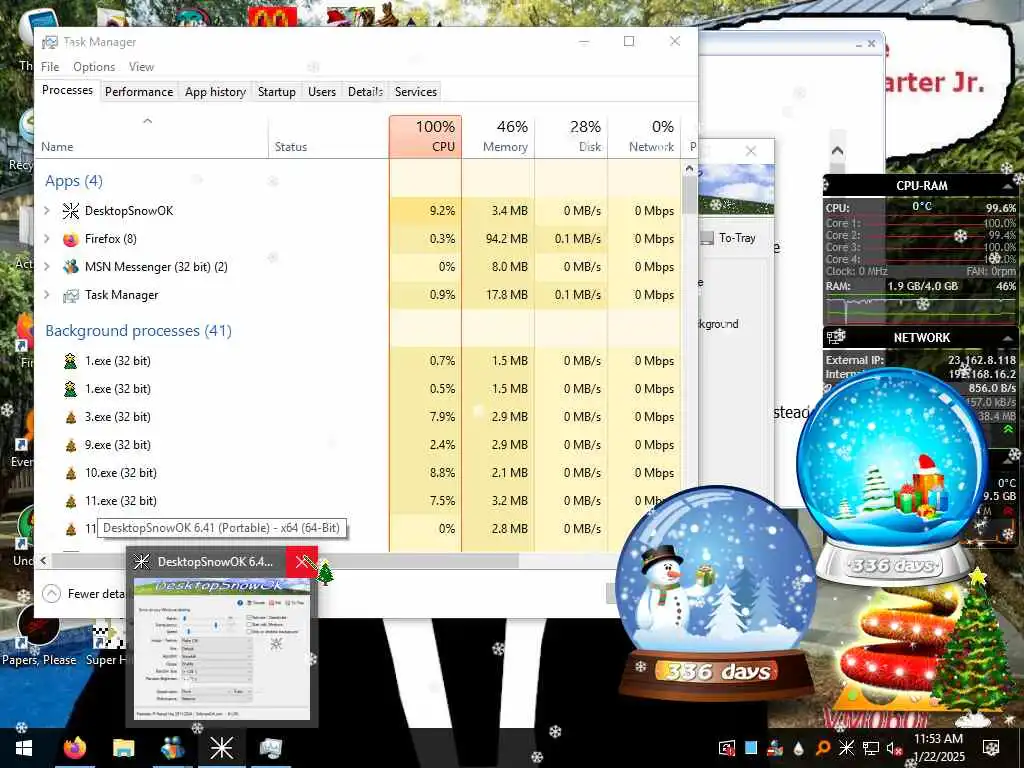Expand the MSN Messenger (32 bit) group
This screenshot has width=1024, height=768.
click(47, 267)
